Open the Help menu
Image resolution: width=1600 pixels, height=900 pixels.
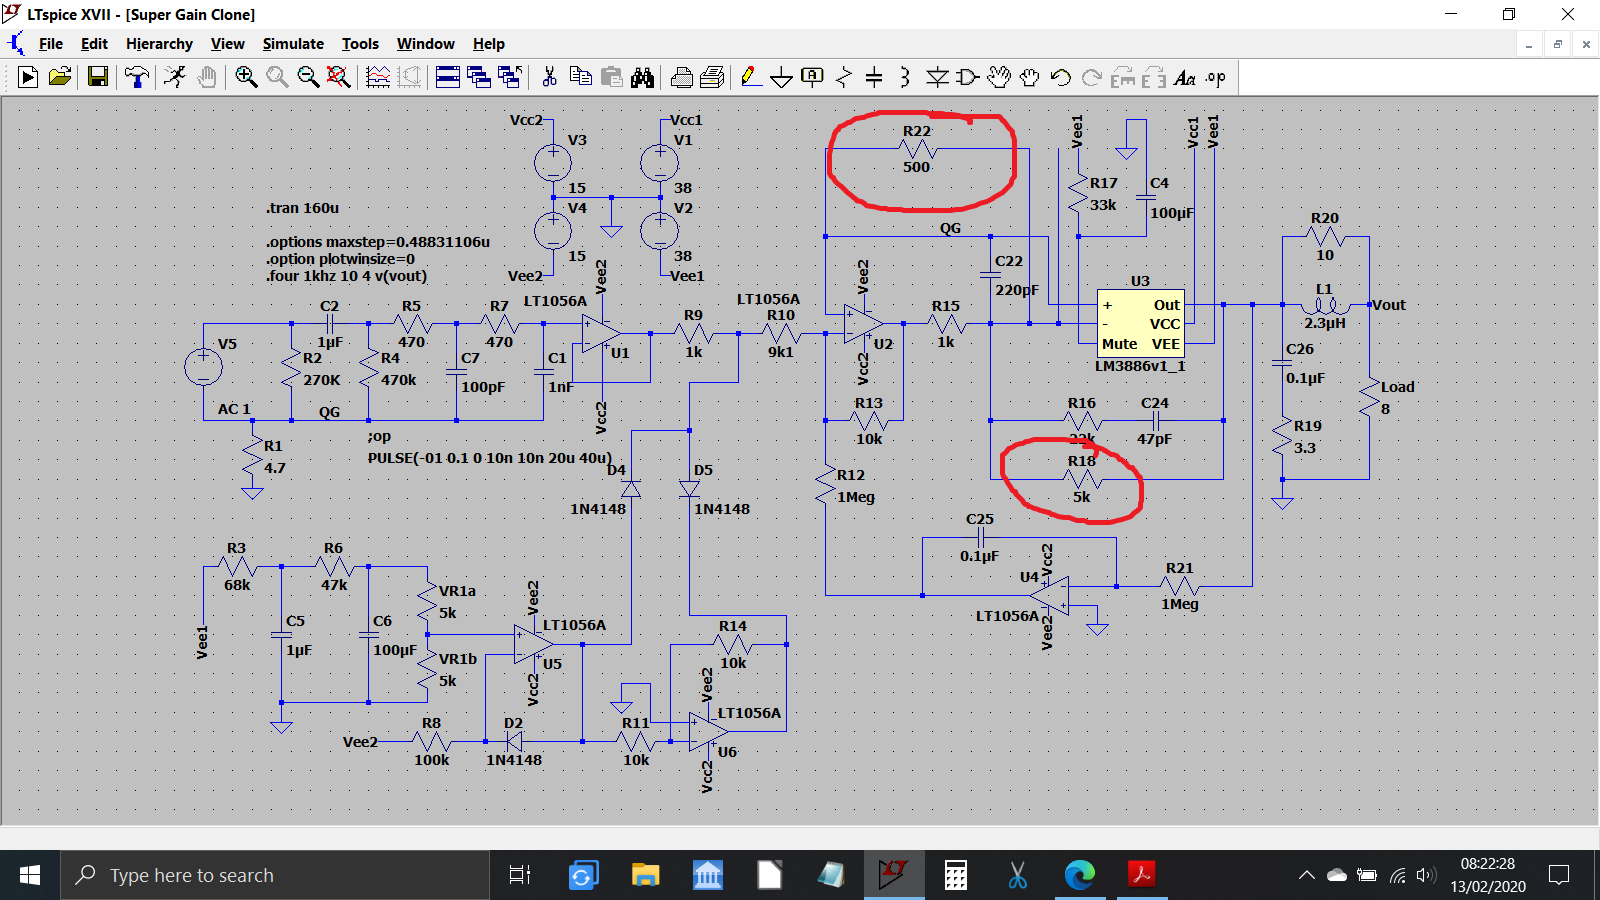tap(489, 44)
